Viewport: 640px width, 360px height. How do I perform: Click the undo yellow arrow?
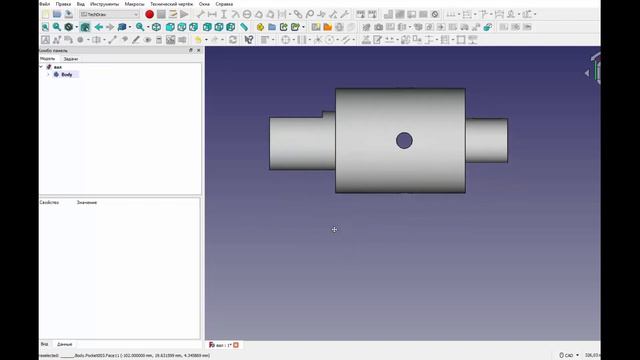coord(198,40)
